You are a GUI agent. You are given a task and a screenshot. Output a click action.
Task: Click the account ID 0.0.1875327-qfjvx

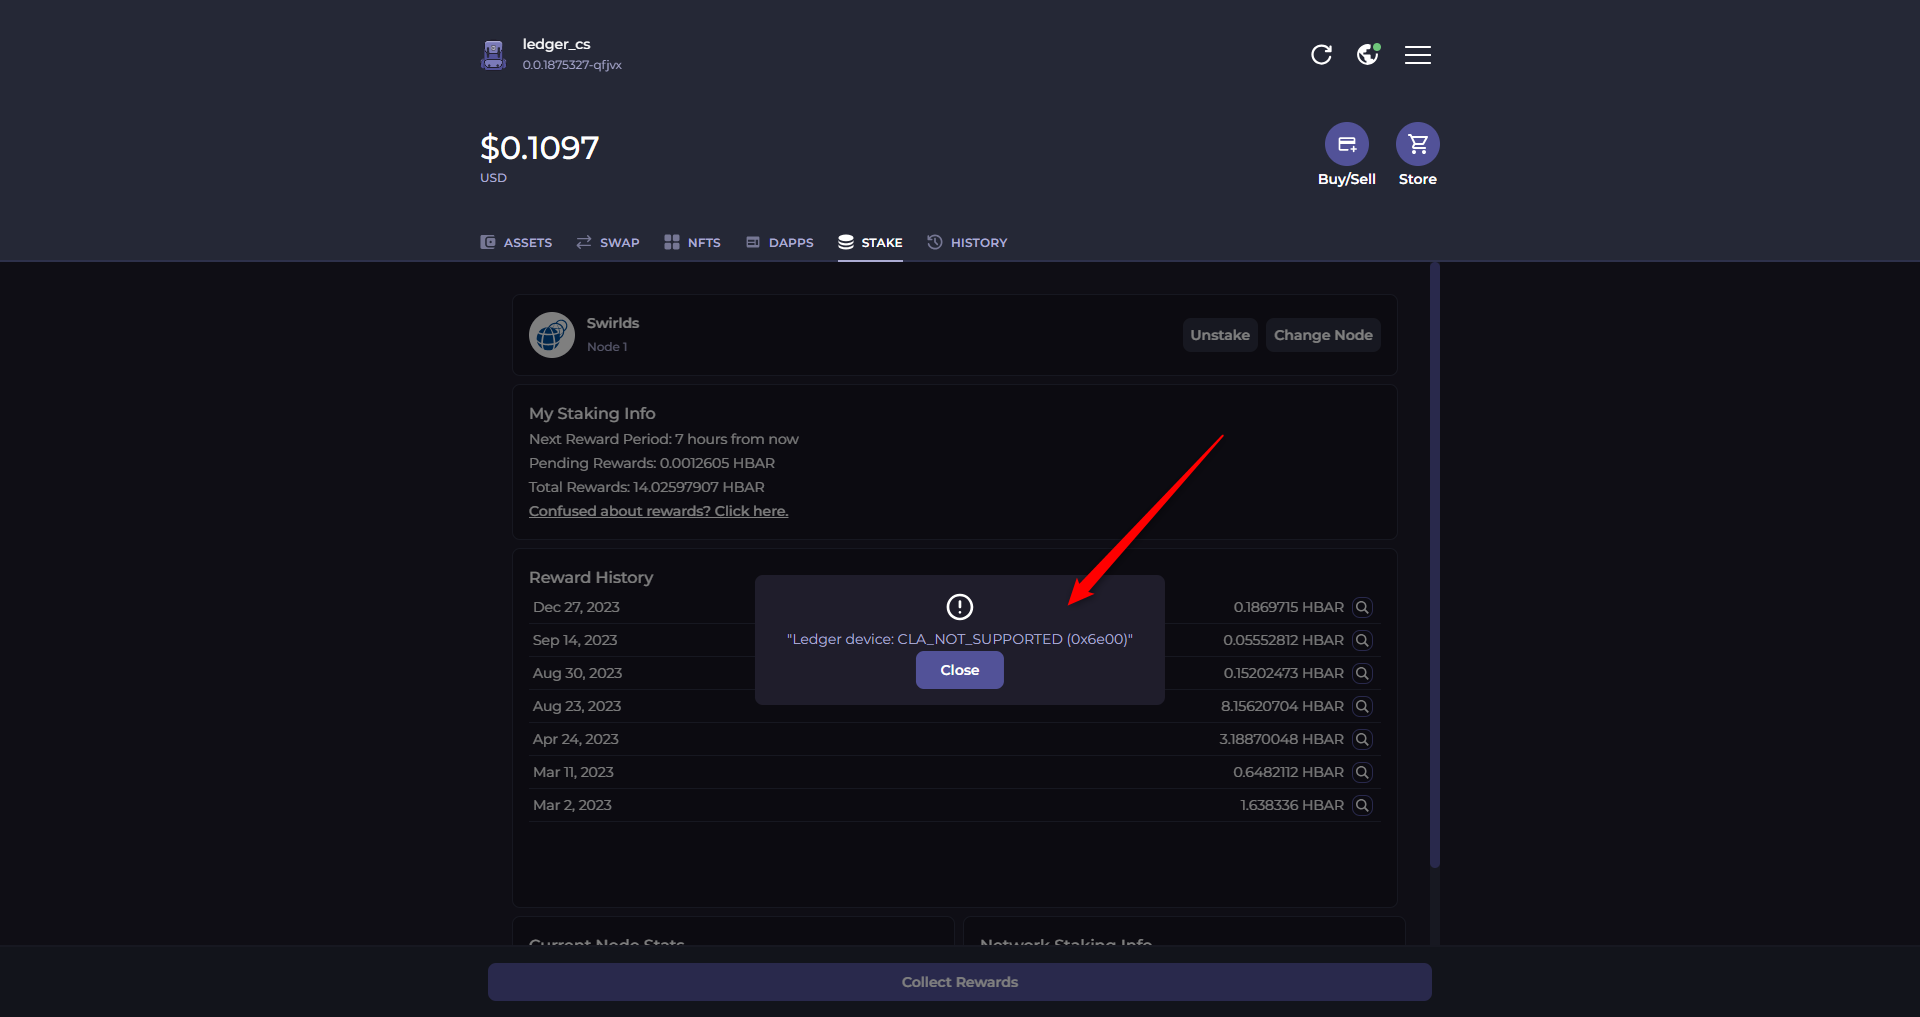pyautogui.click(x=572, y=65)
